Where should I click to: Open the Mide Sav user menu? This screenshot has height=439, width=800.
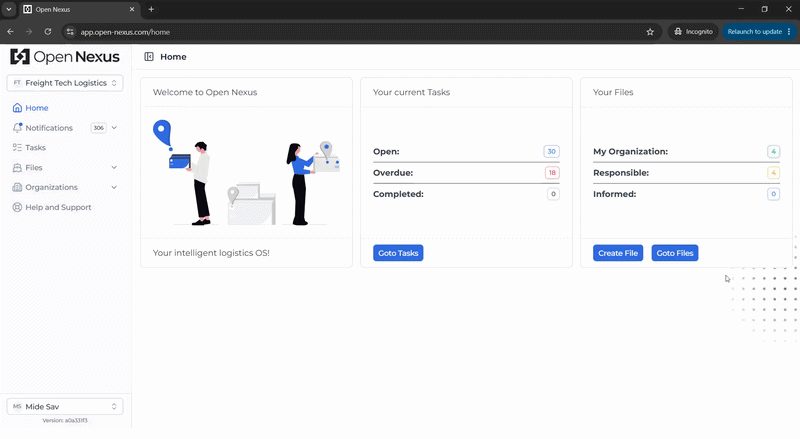[65, 406]
